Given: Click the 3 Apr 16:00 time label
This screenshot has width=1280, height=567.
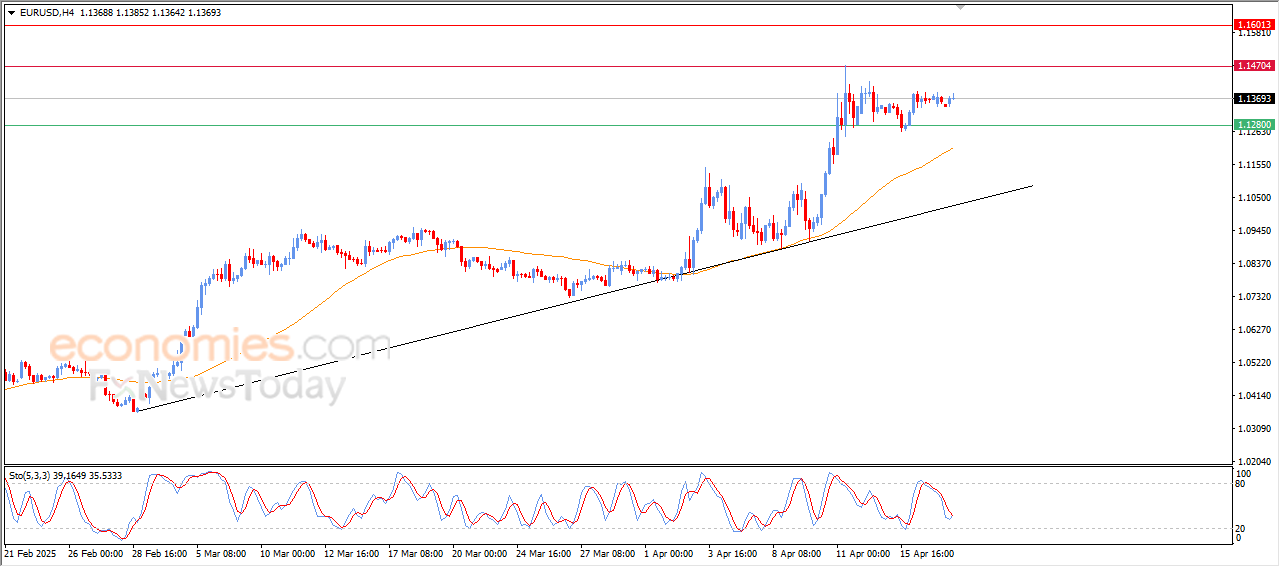Looking at the screenshot, I should click(735, 553).
